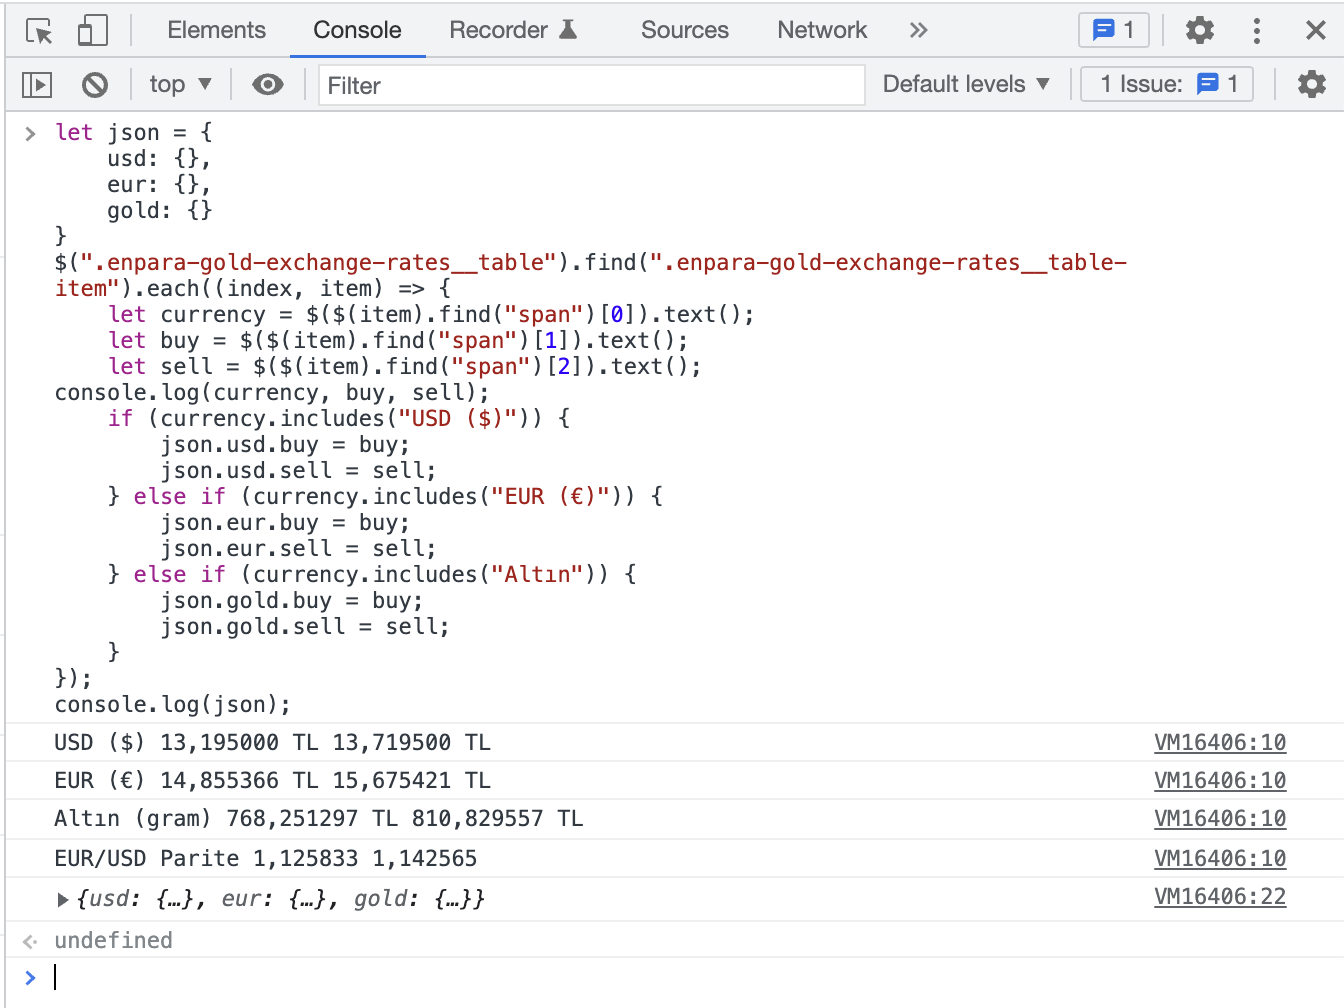The image size is (1344, 1008).
Task: Toggle the console sidebar icon
Action: tap(37, 85)
